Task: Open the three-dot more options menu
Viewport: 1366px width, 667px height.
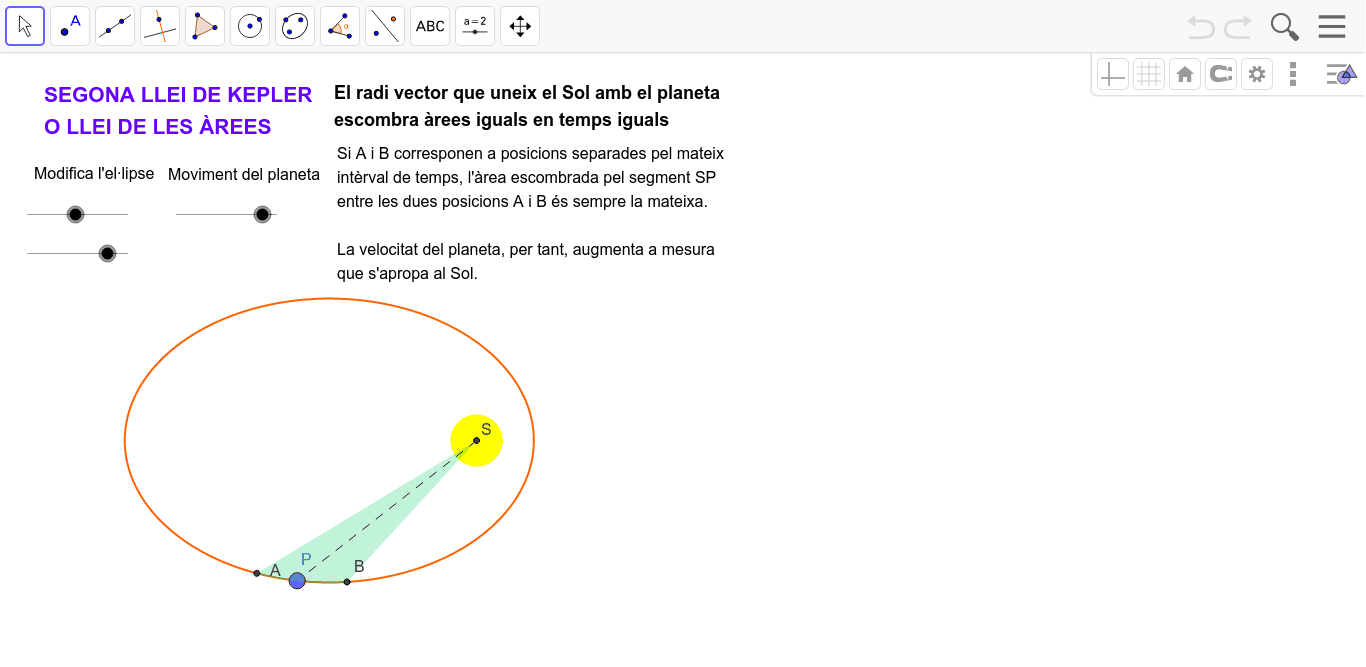Action: pyautogui.click(x=1294, y=74)
